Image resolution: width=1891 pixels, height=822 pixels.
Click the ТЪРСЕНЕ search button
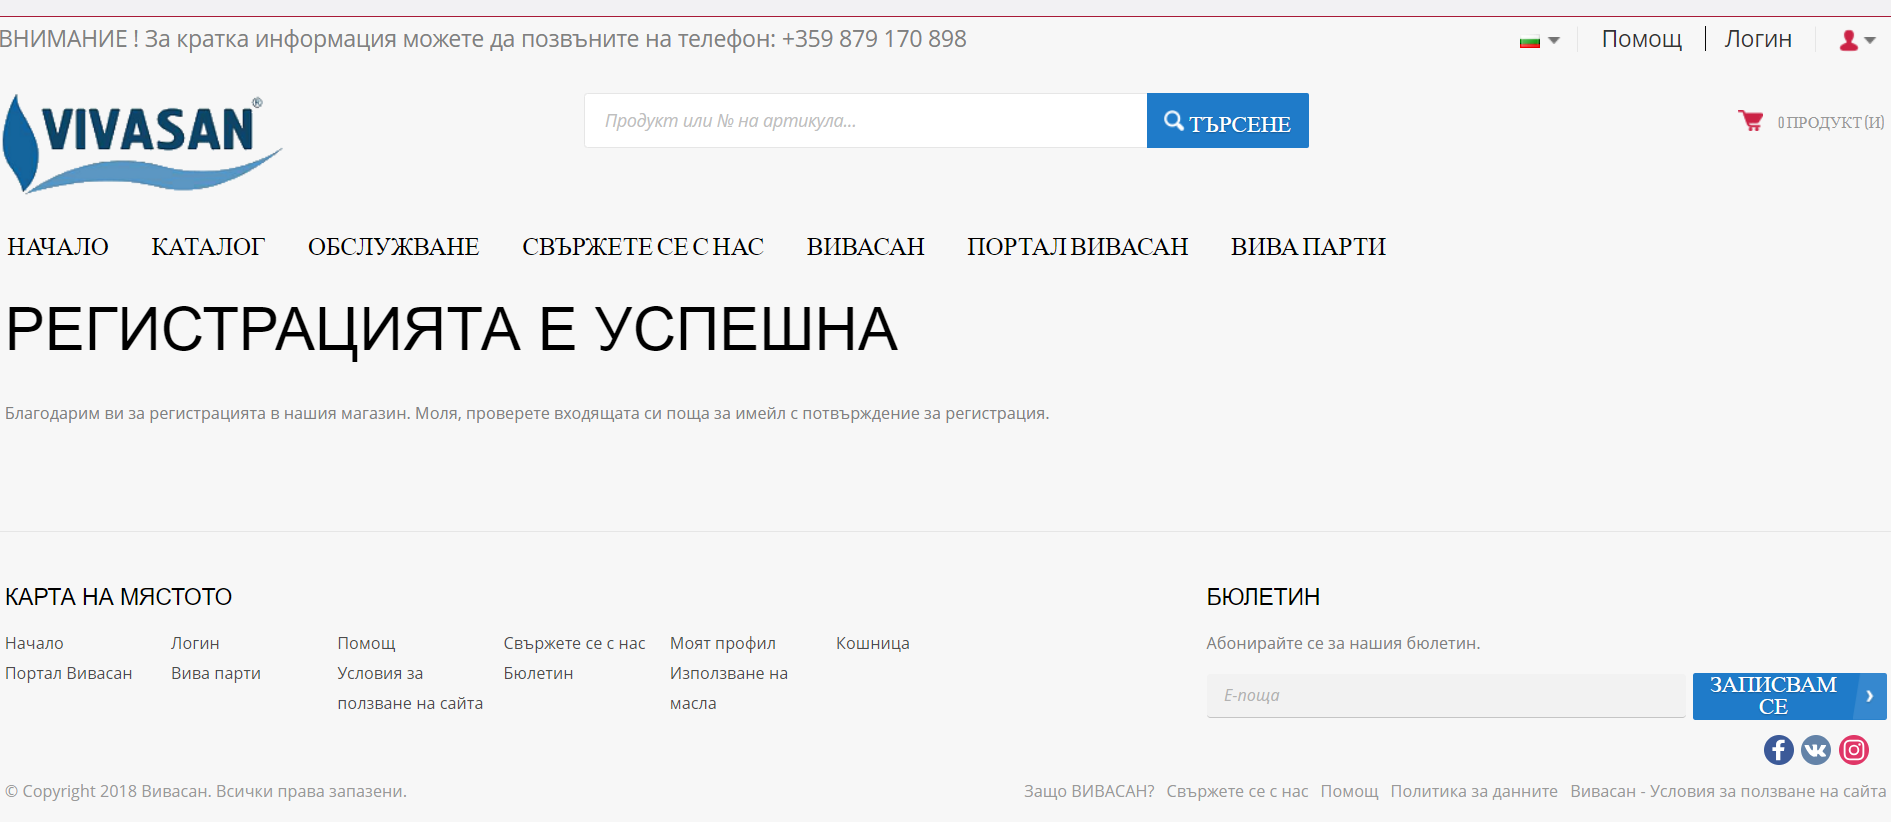[x=1227, y=121]
